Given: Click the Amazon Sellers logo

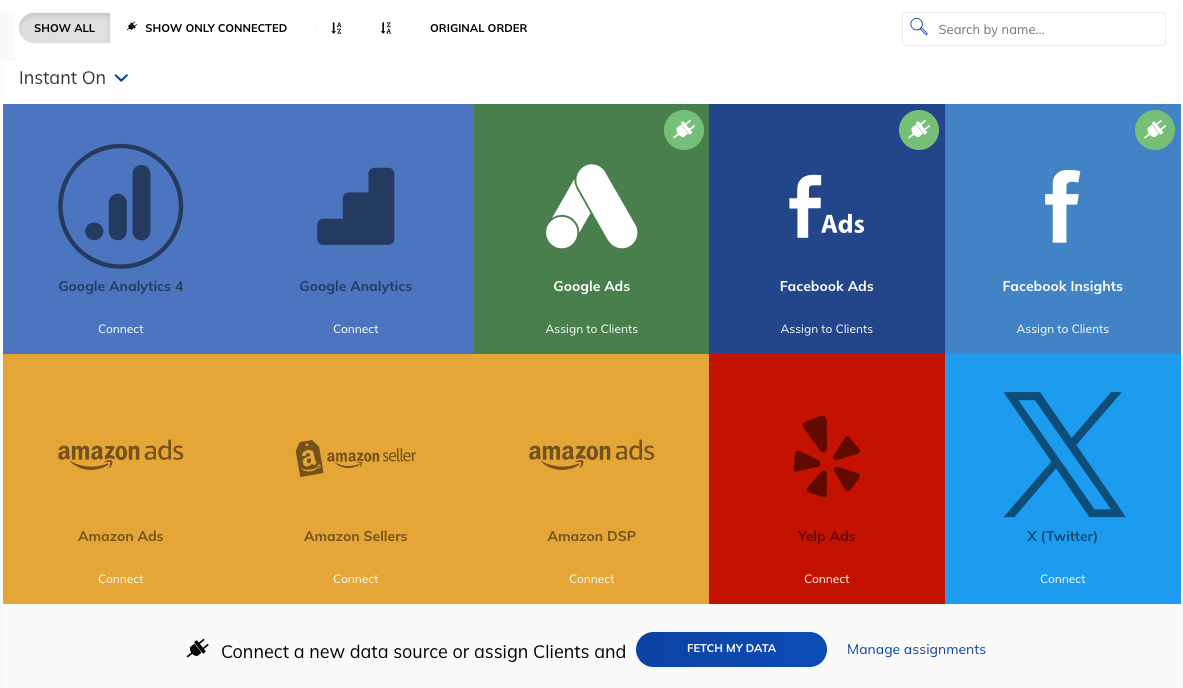Looking at the screenshot, I should (x=355, y=456).
